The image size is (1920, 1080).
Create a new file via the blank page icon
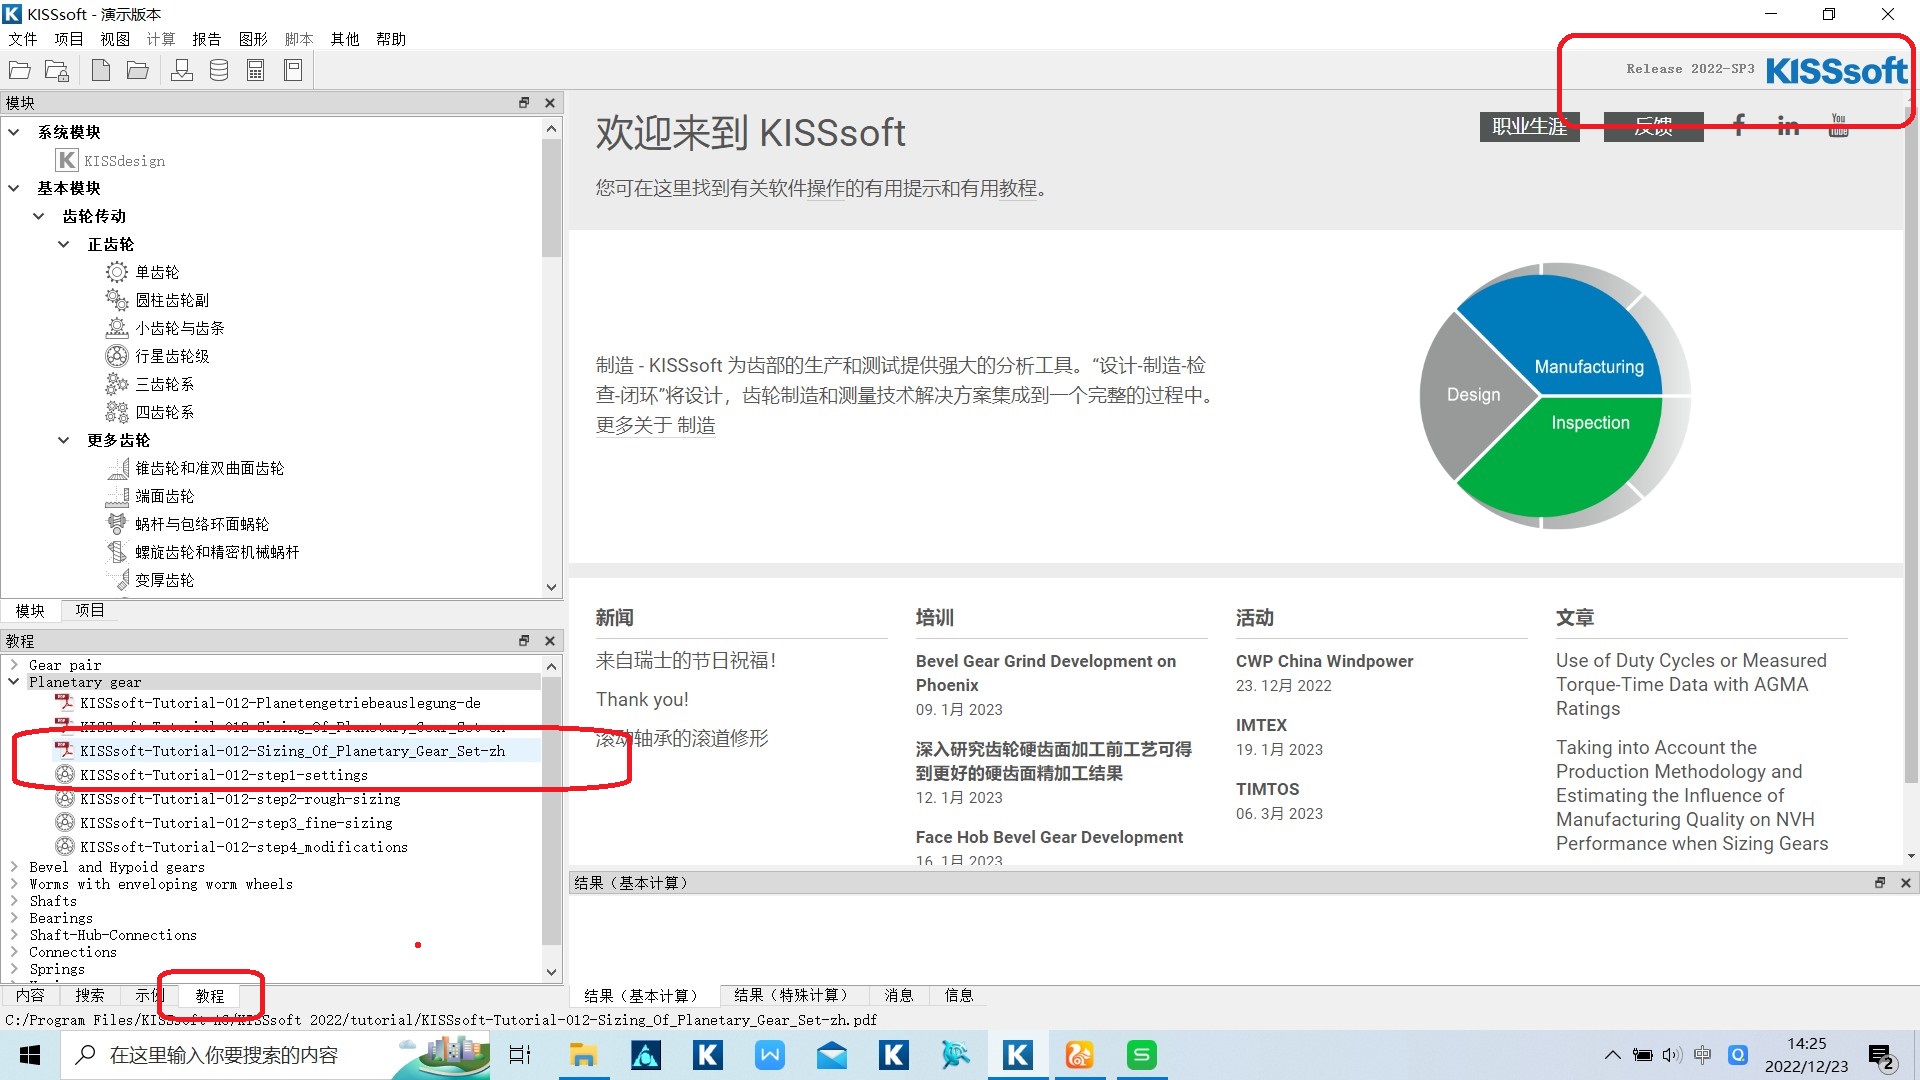pos(101,70)
